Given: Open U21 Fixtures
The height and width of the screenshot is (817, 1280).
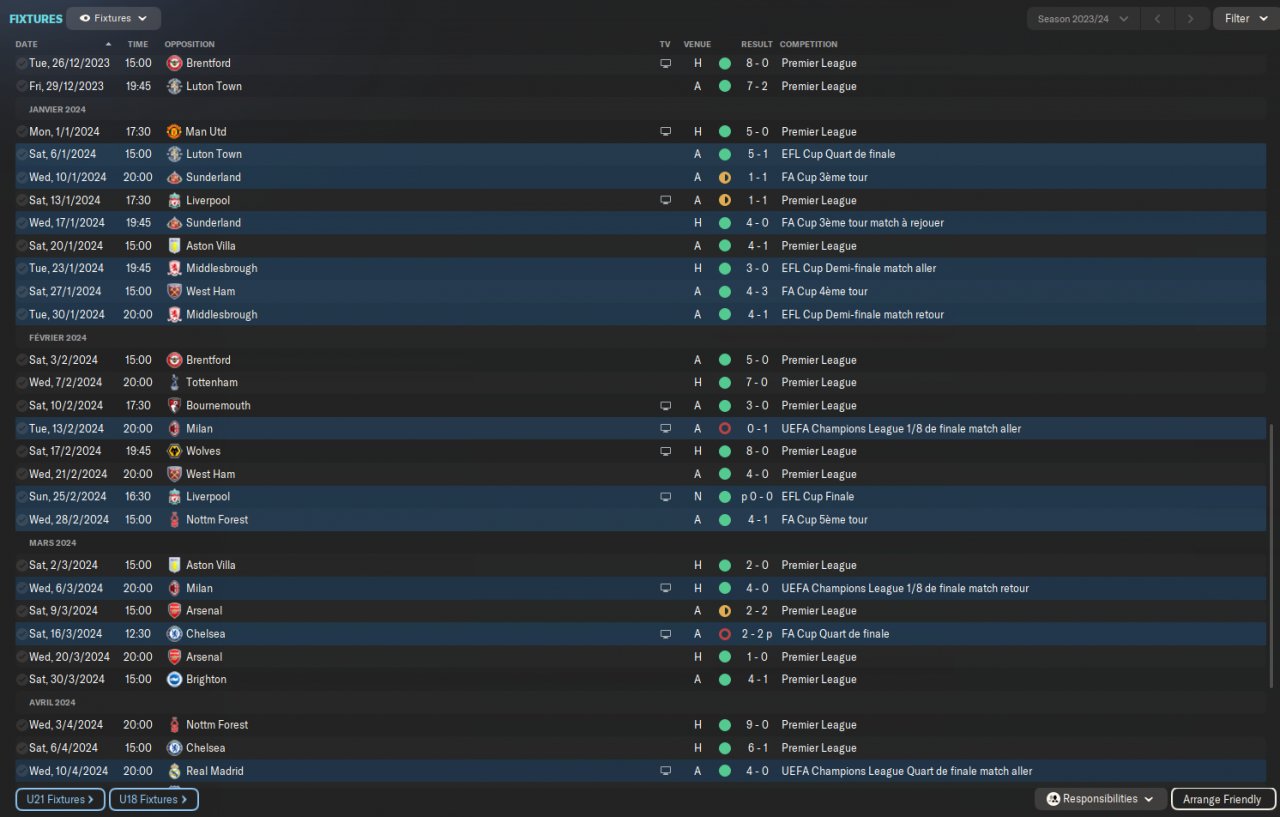Looking at the screenshot, I should tap(60, 799).
